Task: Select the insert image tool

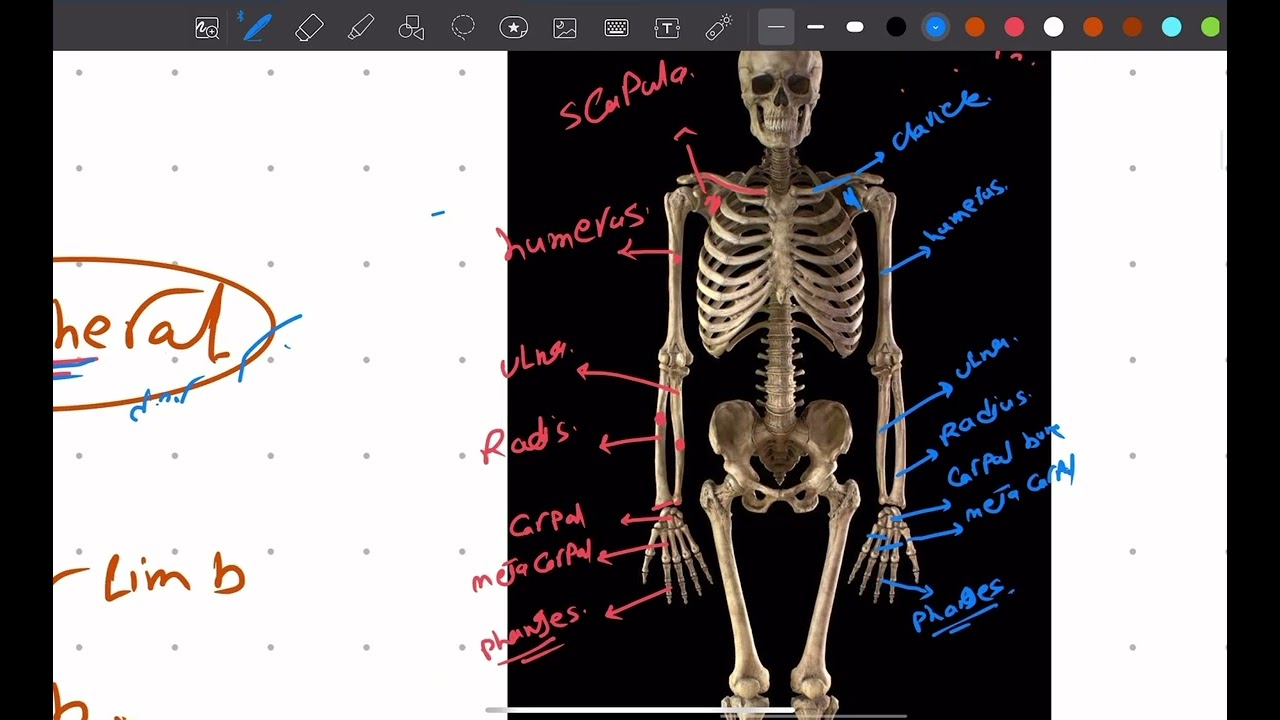Action: coord(565,28)
